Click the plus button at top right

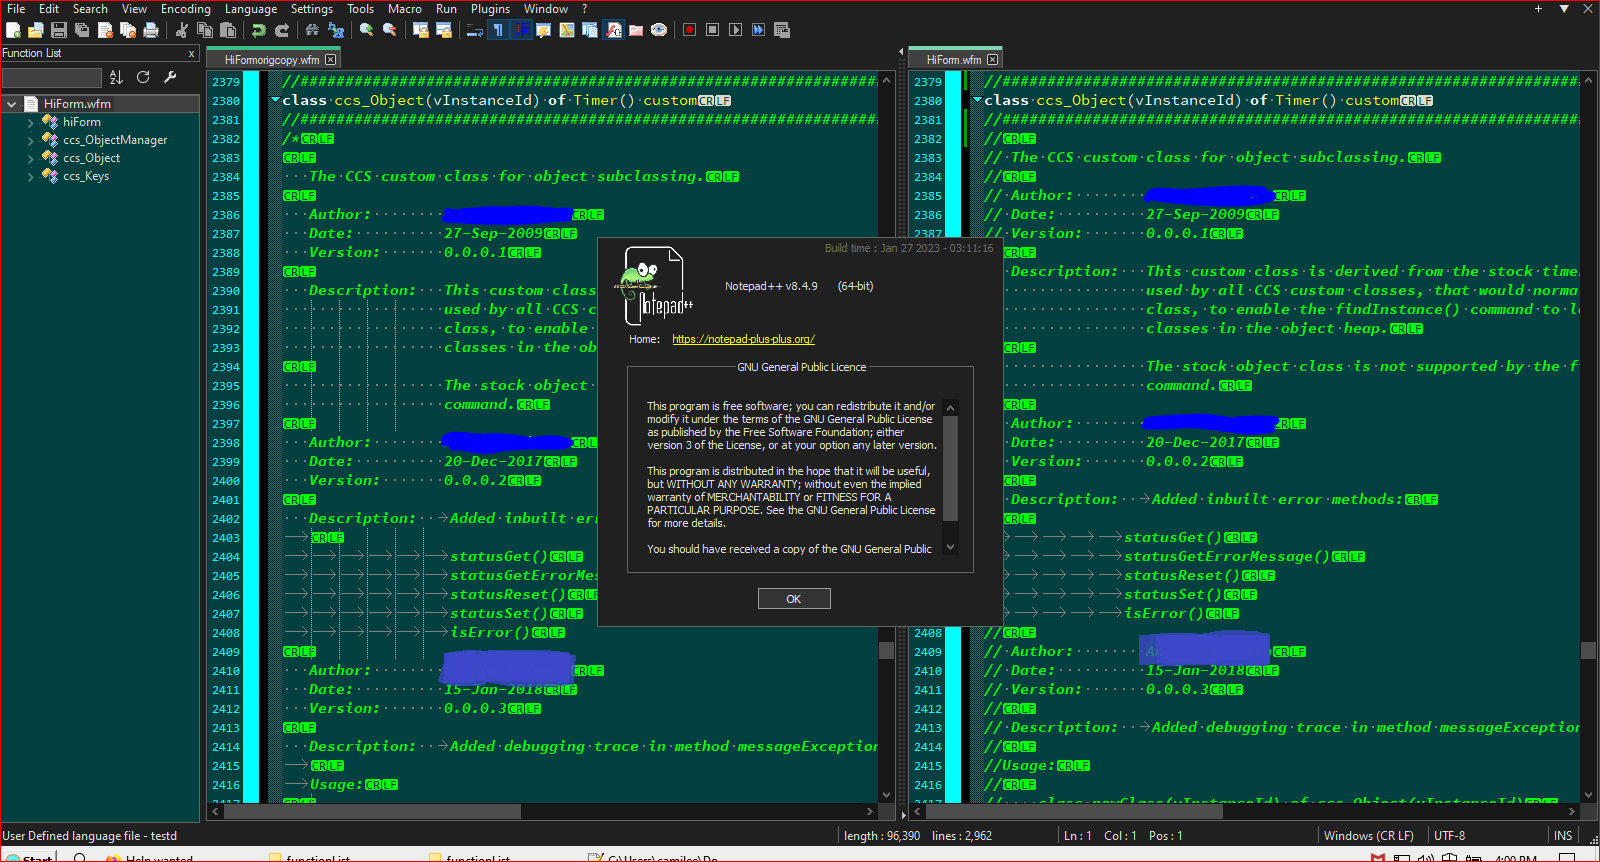coord(1538,9)
